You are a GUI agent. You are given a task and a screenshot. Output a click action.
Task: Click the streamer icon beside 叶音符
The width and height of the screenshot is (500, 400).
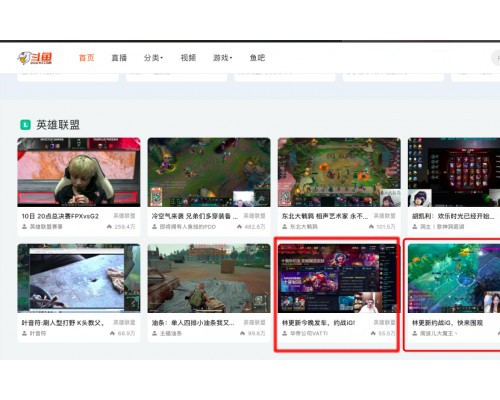pos(24,333)
